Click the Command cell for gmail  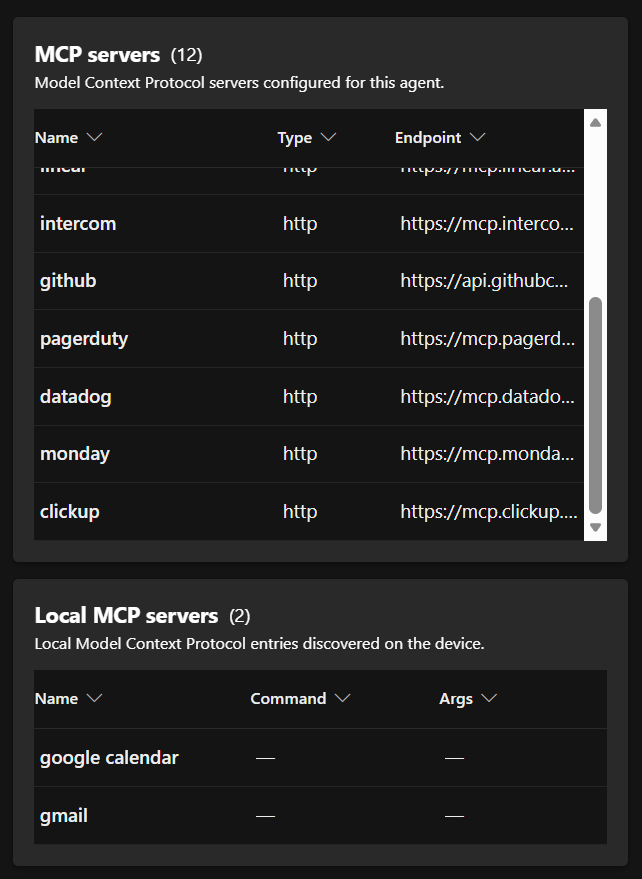tap(265, 816)
